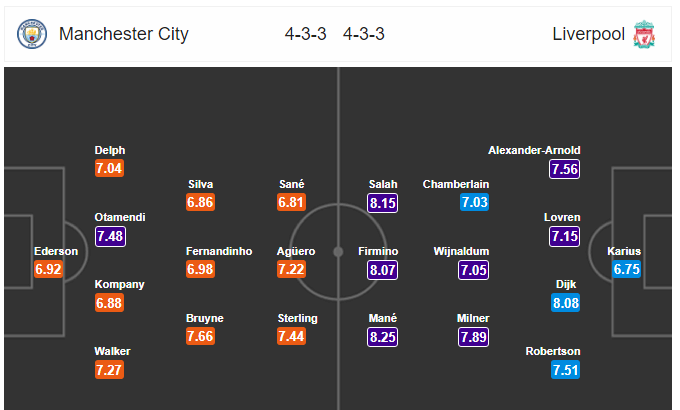
Task: Open the Manchester City team name link
Action: pos(124,34)
